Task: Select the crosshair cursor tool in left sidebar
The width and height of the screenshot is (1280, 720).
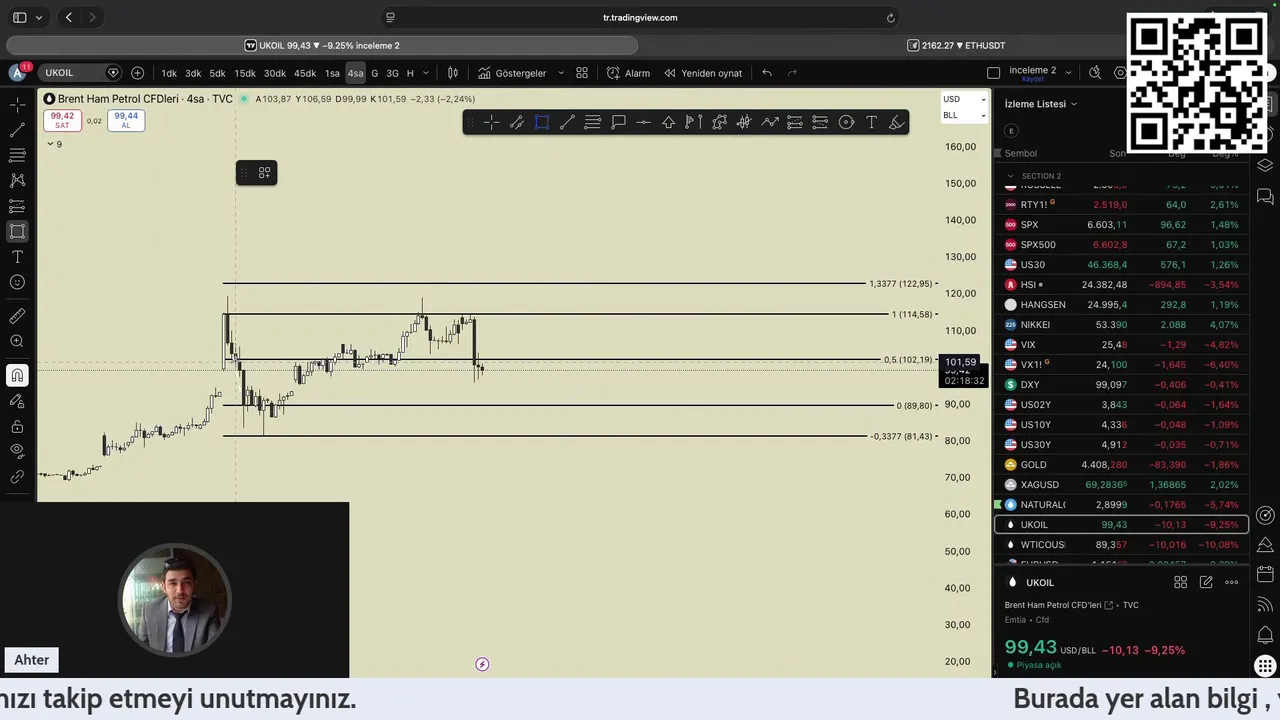Action: (18, 105)
